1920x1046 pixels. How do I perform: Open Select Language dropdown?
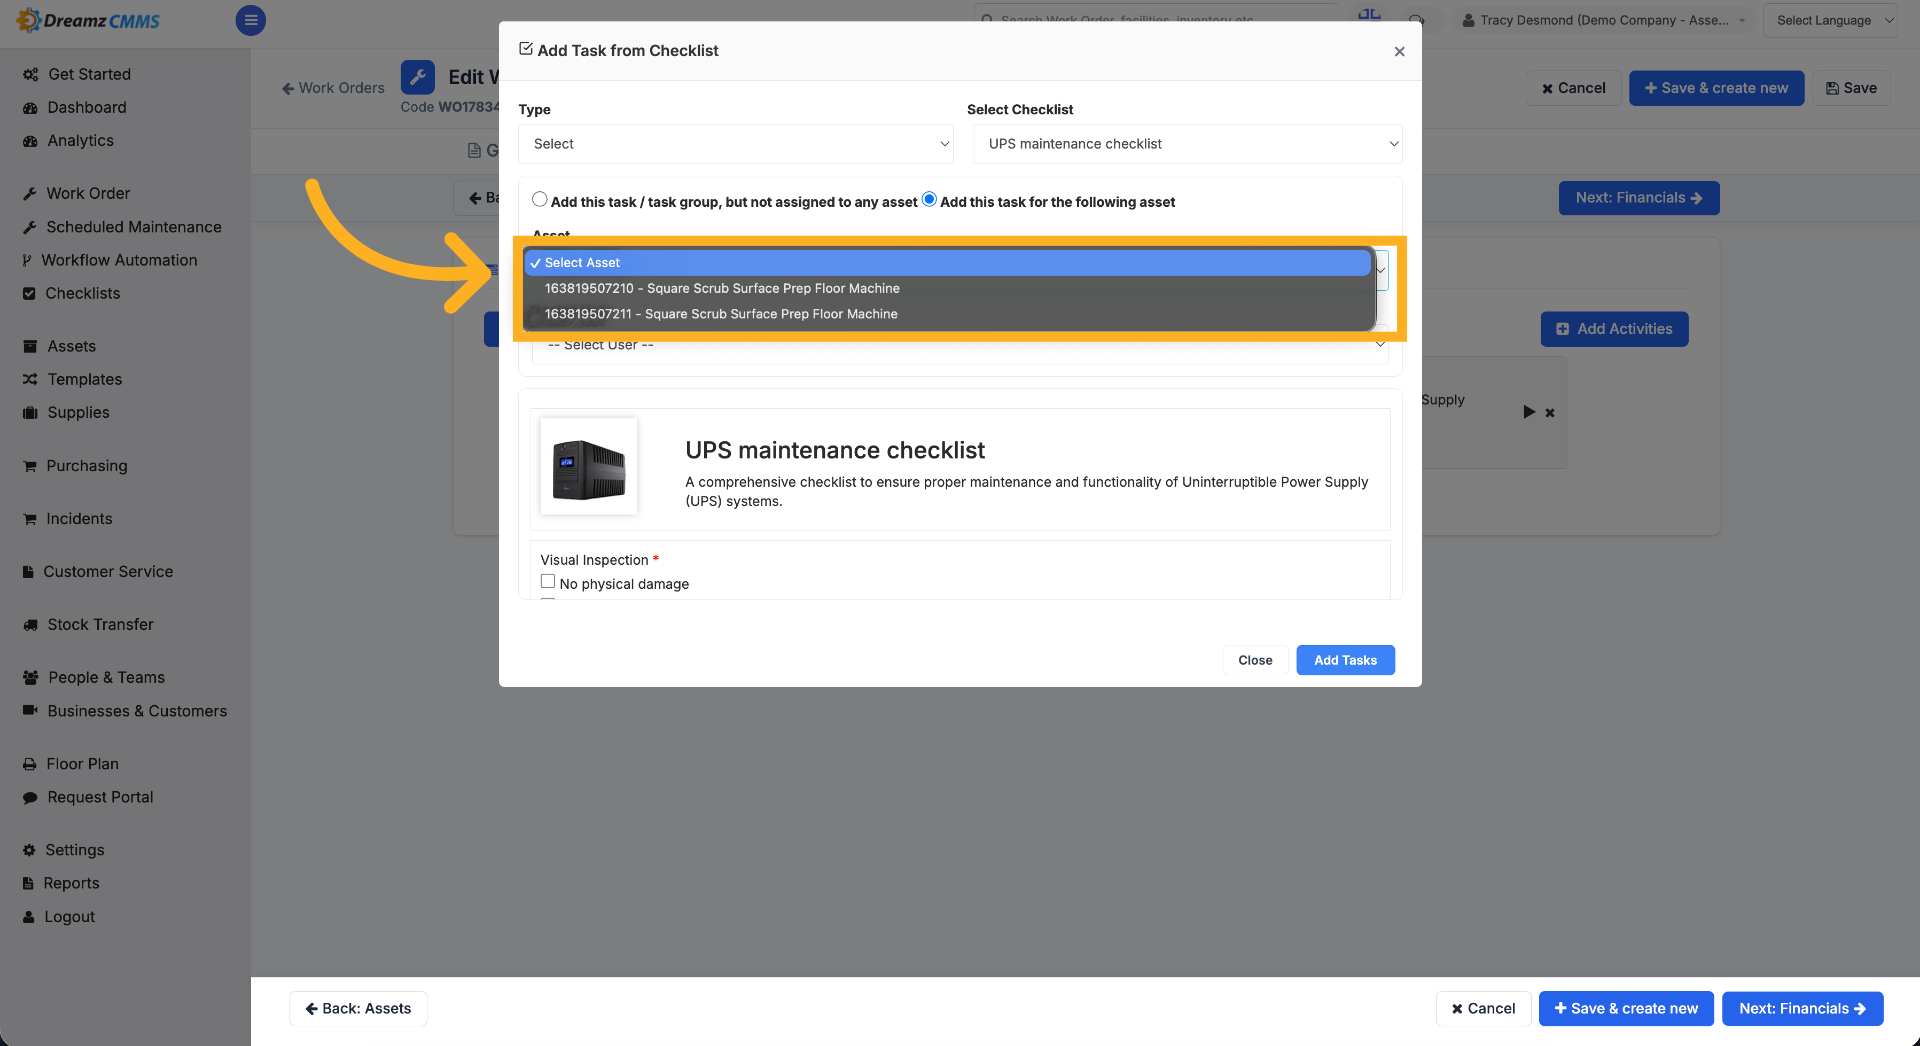coord(1831,20)
